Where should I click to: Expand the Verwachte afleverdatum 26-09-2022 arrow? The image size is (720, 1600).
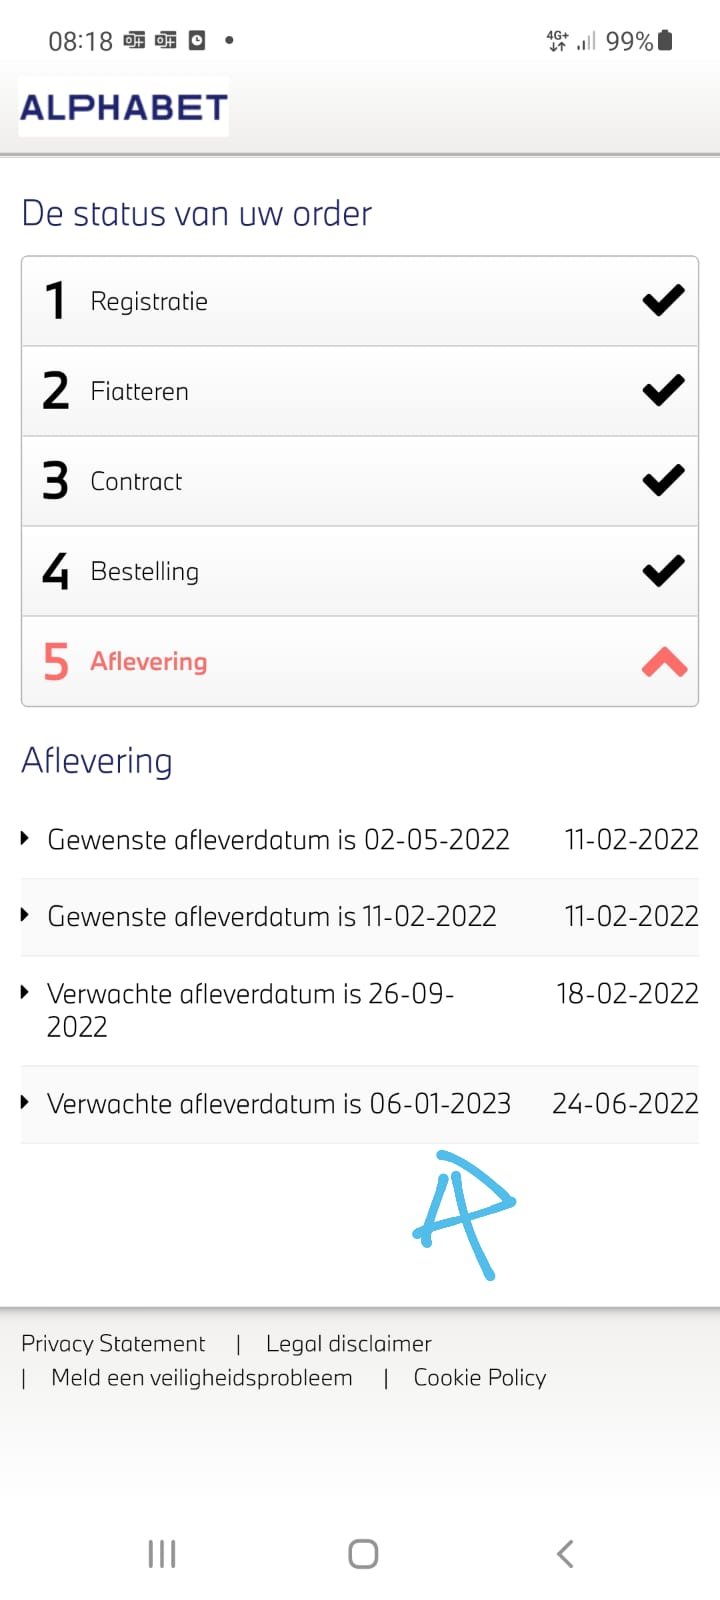tap(26, 992)
